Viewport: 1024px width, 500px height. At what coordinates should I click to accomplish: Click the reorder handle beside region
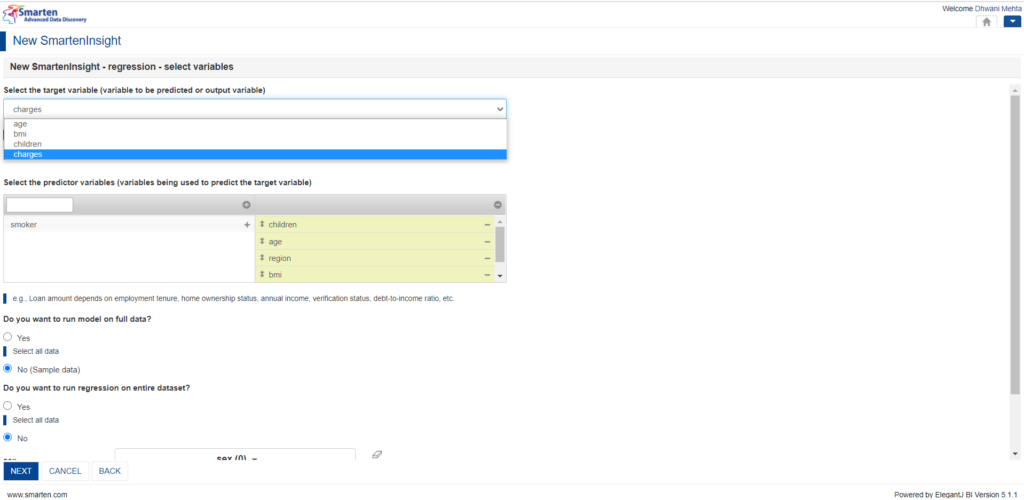coord(262,258)
